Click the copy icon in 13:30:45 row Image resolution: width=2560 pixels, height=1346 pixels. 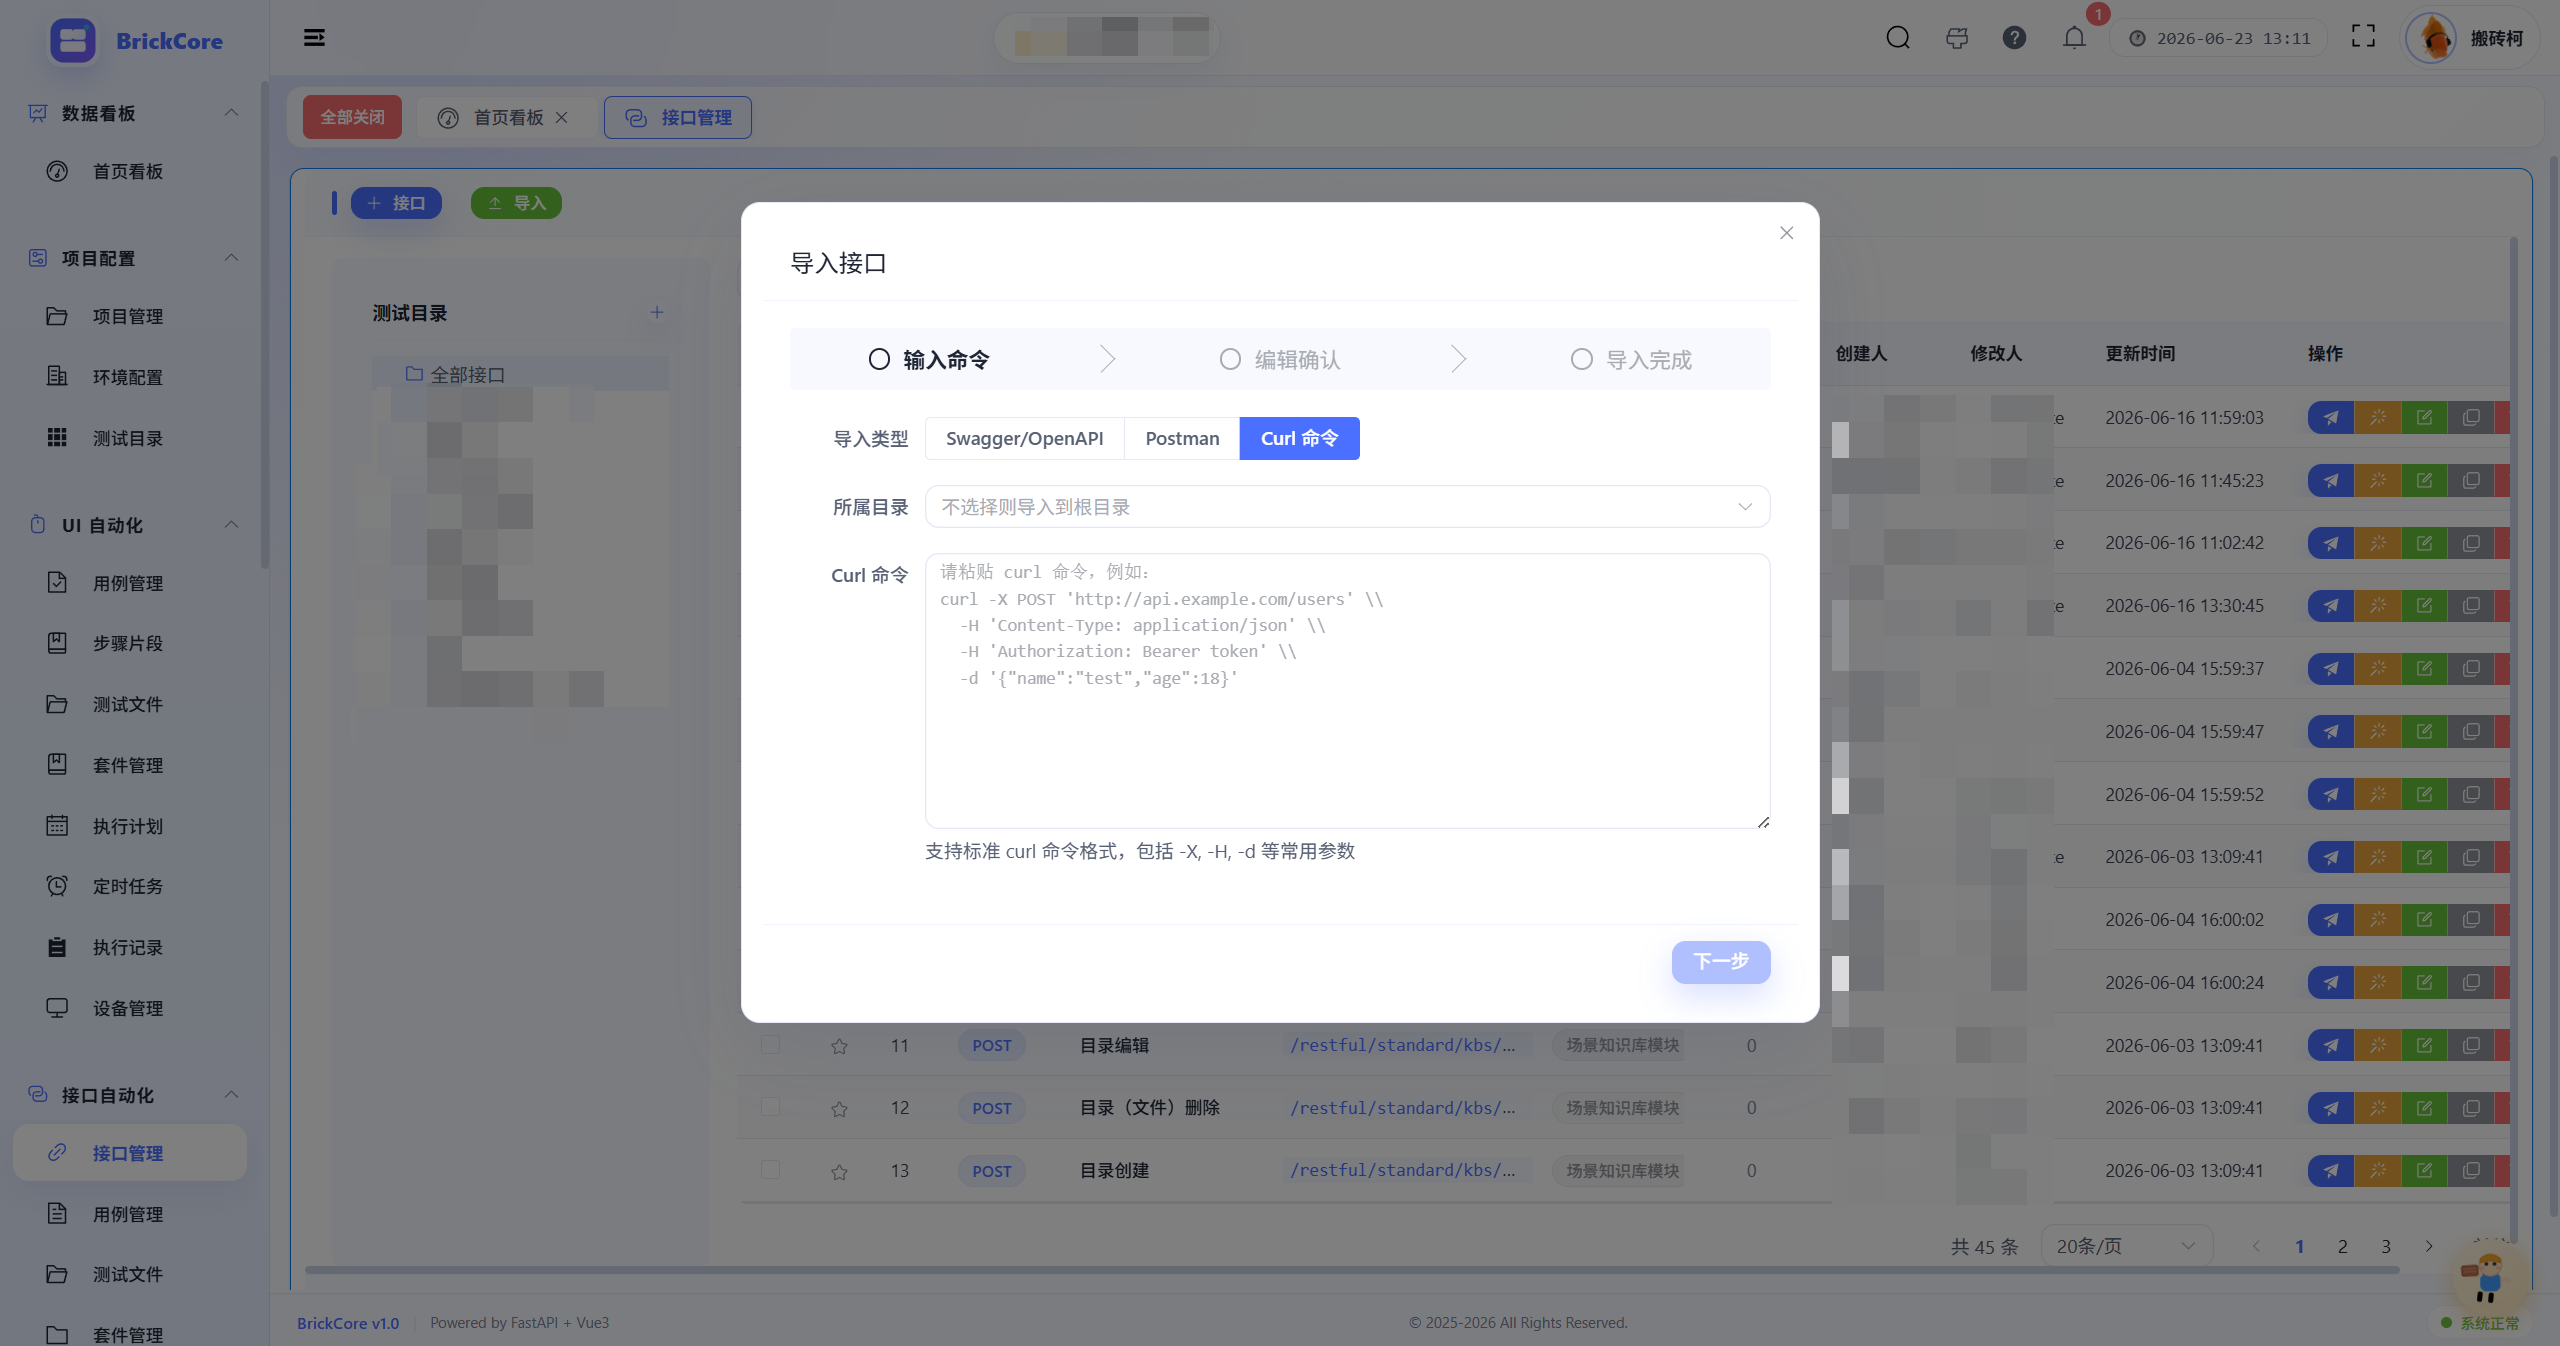(x=2471, y=606)
